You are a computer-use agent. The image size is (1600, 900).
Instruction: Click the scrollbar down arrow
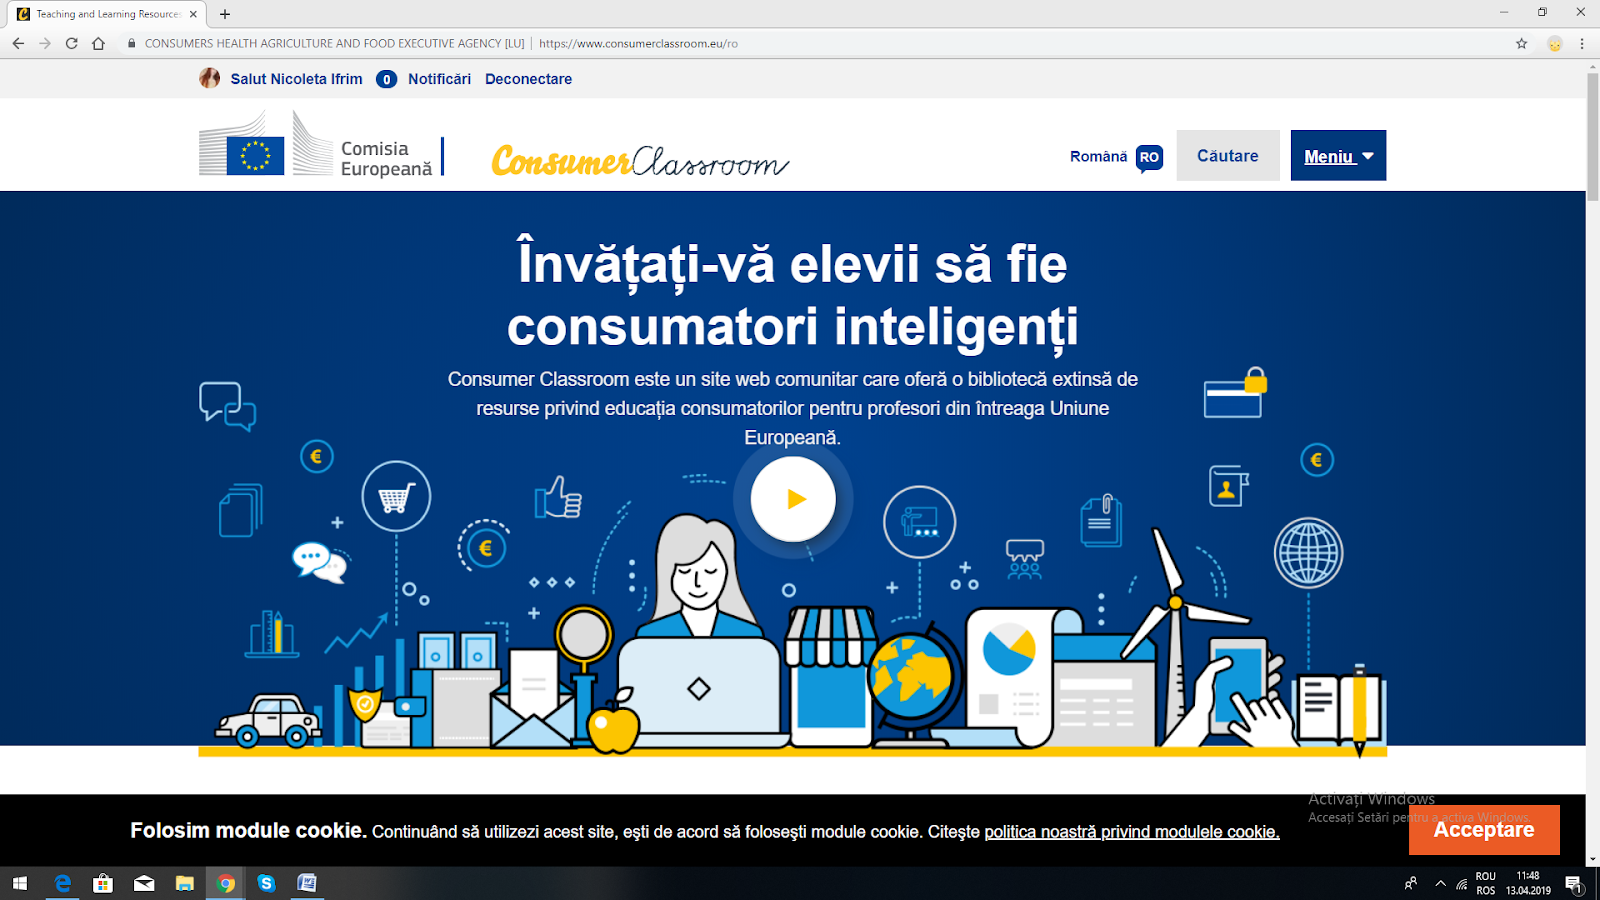point(1592,859)
